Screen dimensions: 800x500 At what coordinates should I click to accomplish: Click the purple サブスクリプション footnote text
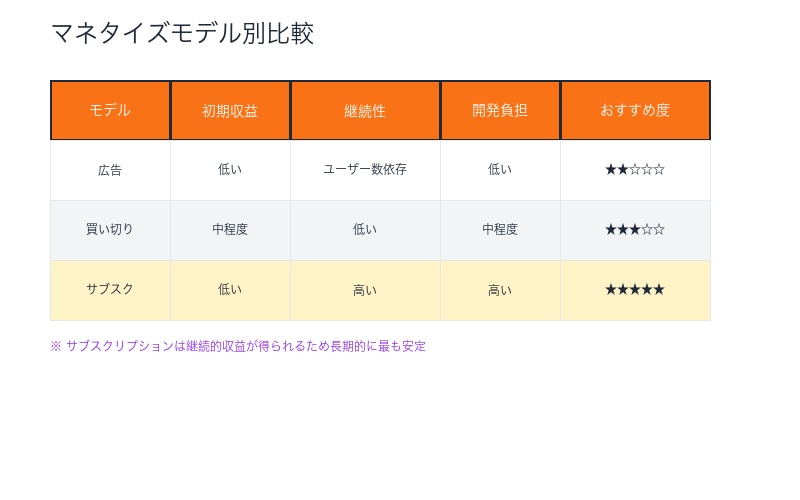pos(238,346)
